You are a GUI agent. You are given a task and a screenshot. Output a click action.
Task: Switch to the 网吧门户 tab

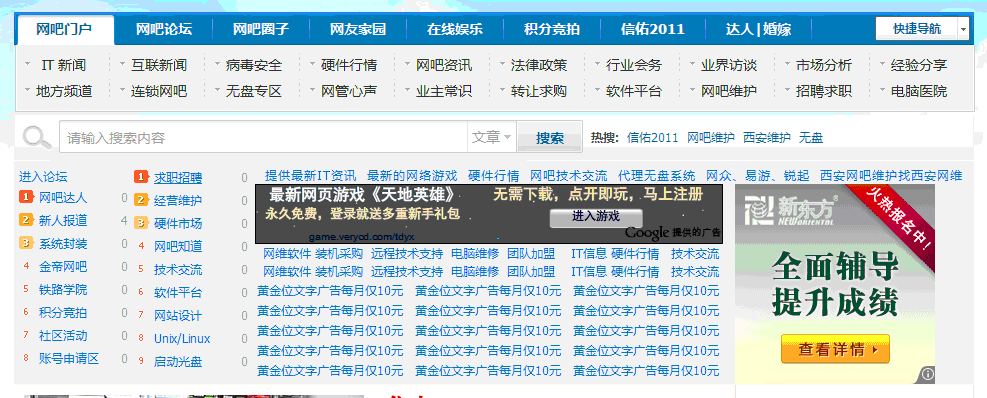(65, 30)
